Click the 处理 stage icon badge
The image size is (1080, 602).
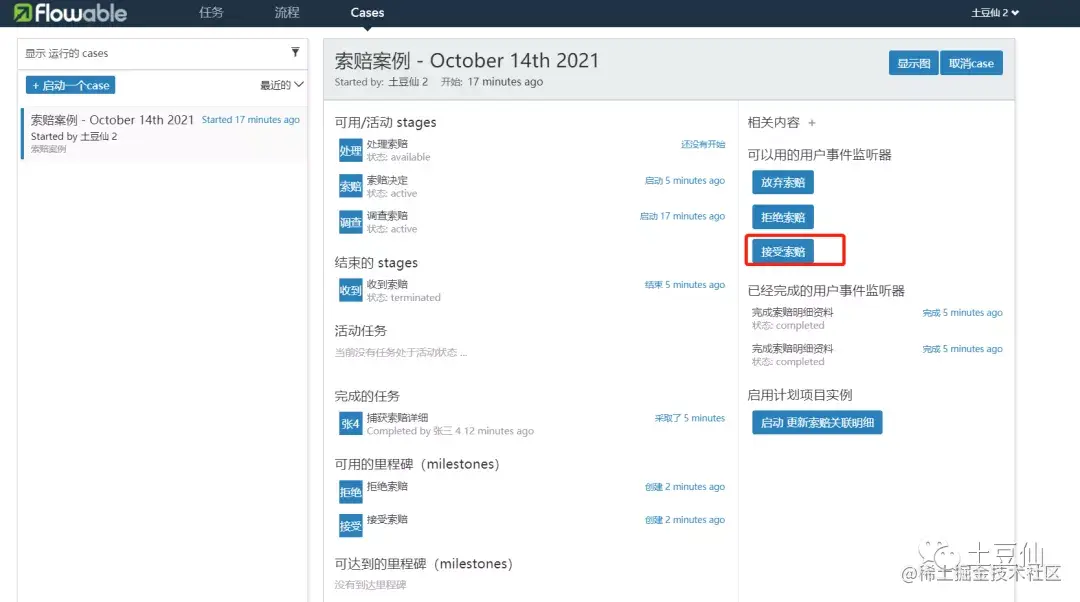point(350,150)
